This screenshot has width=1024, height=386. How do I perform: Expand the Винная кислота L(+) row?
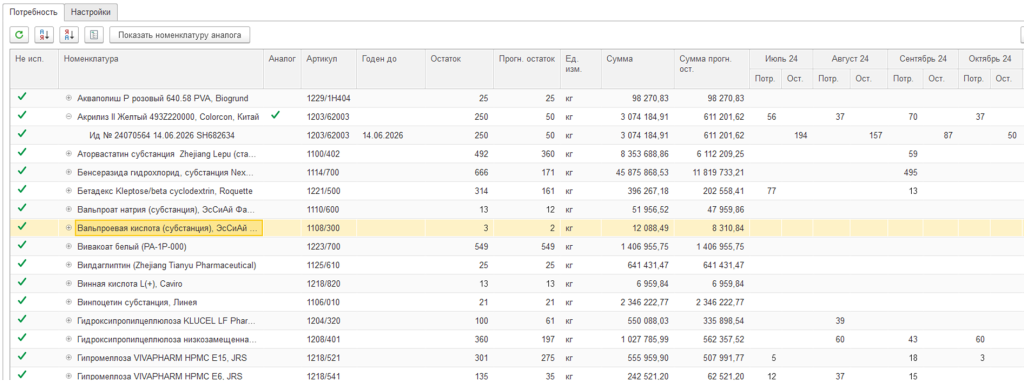pyautogui.click(x=69, y=283)
